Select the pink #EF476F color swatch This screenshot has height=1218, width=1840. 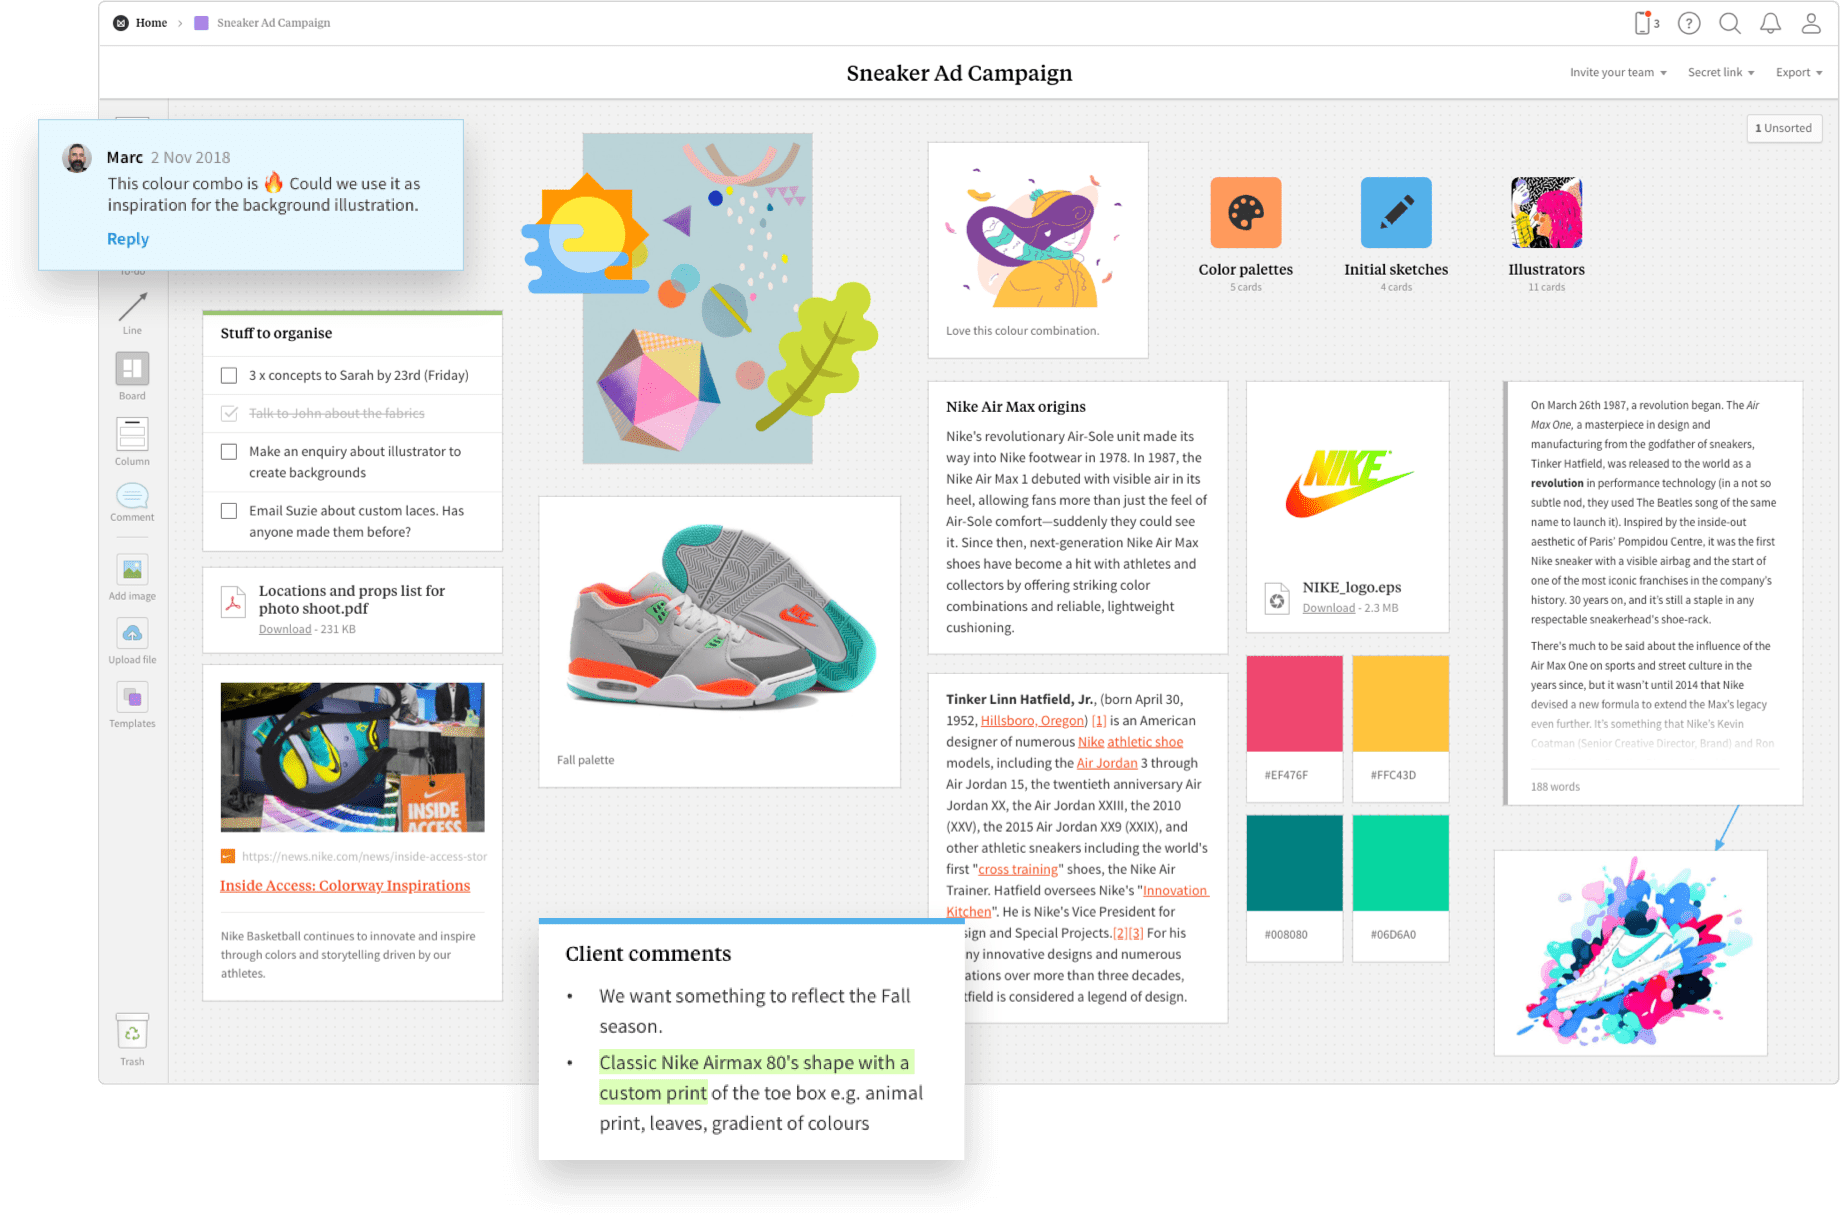coord(1294,704)
